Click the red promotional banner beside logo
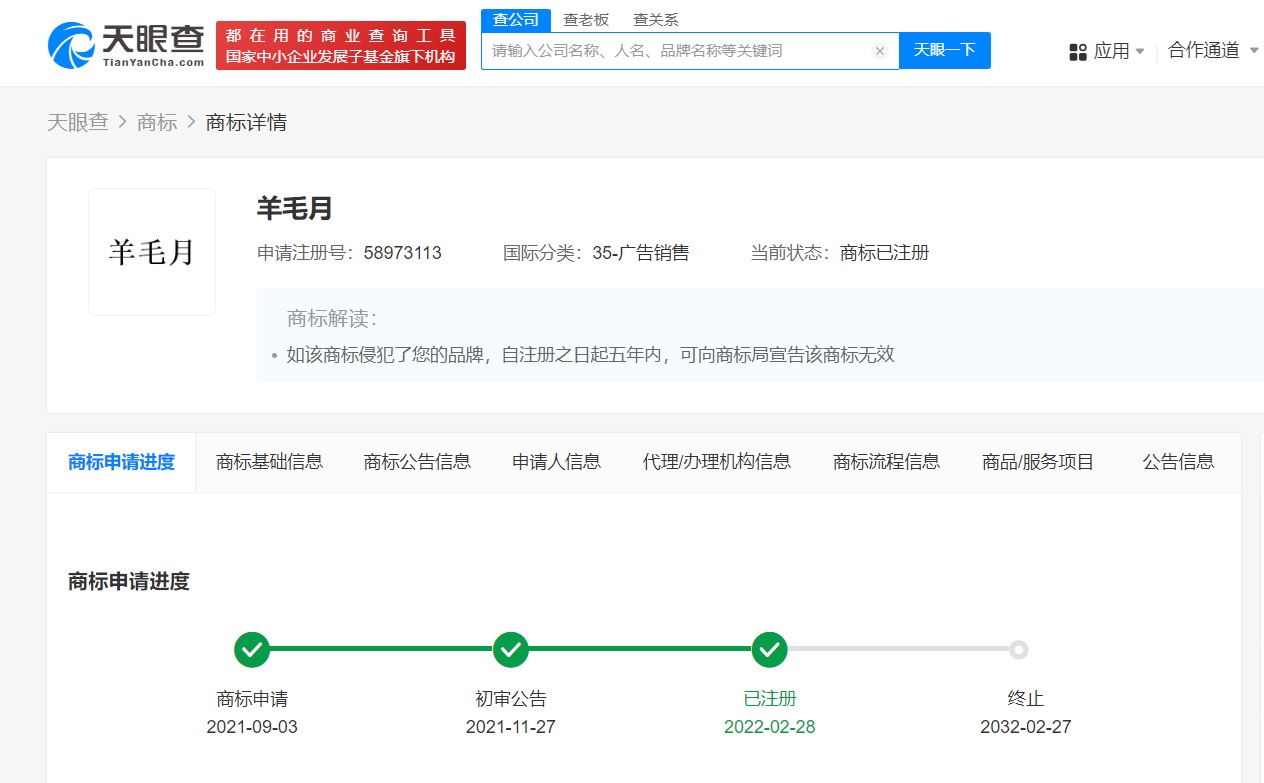 pos(341,46)
